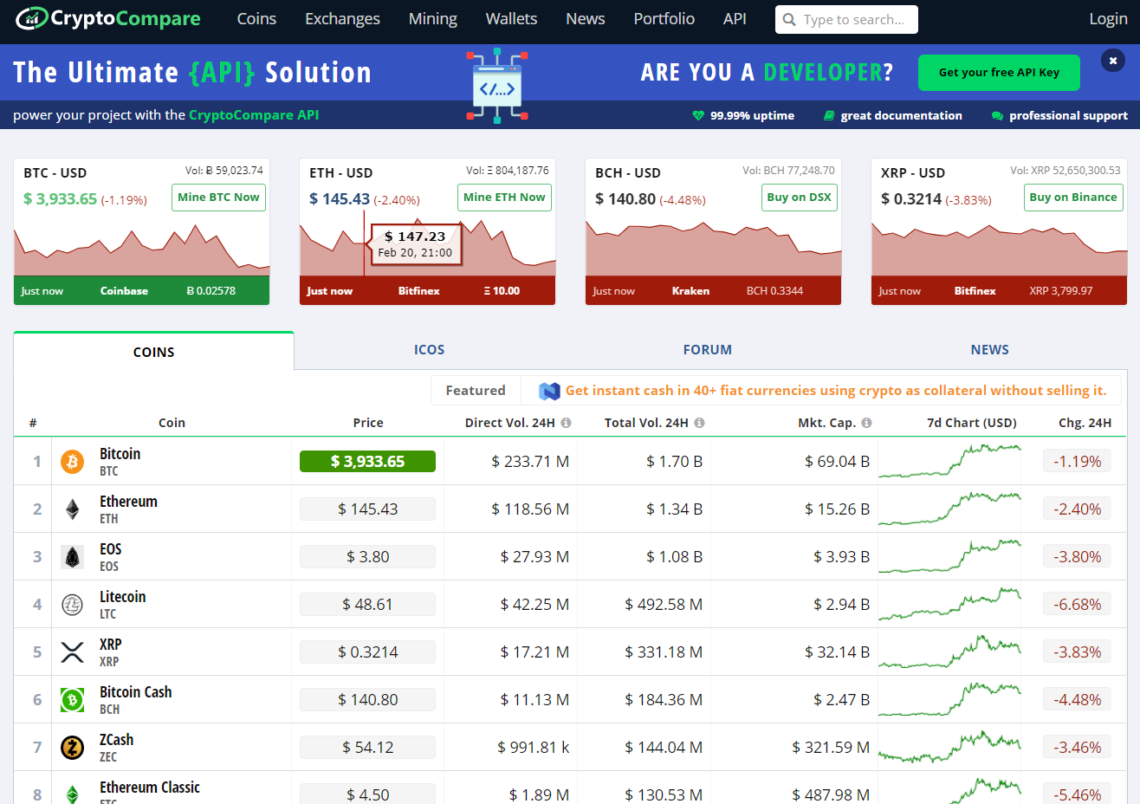The height and width of the screenshot is (804, 1140).
Task: Click the Ethereum Classic icon
Action: click(72, 794)
